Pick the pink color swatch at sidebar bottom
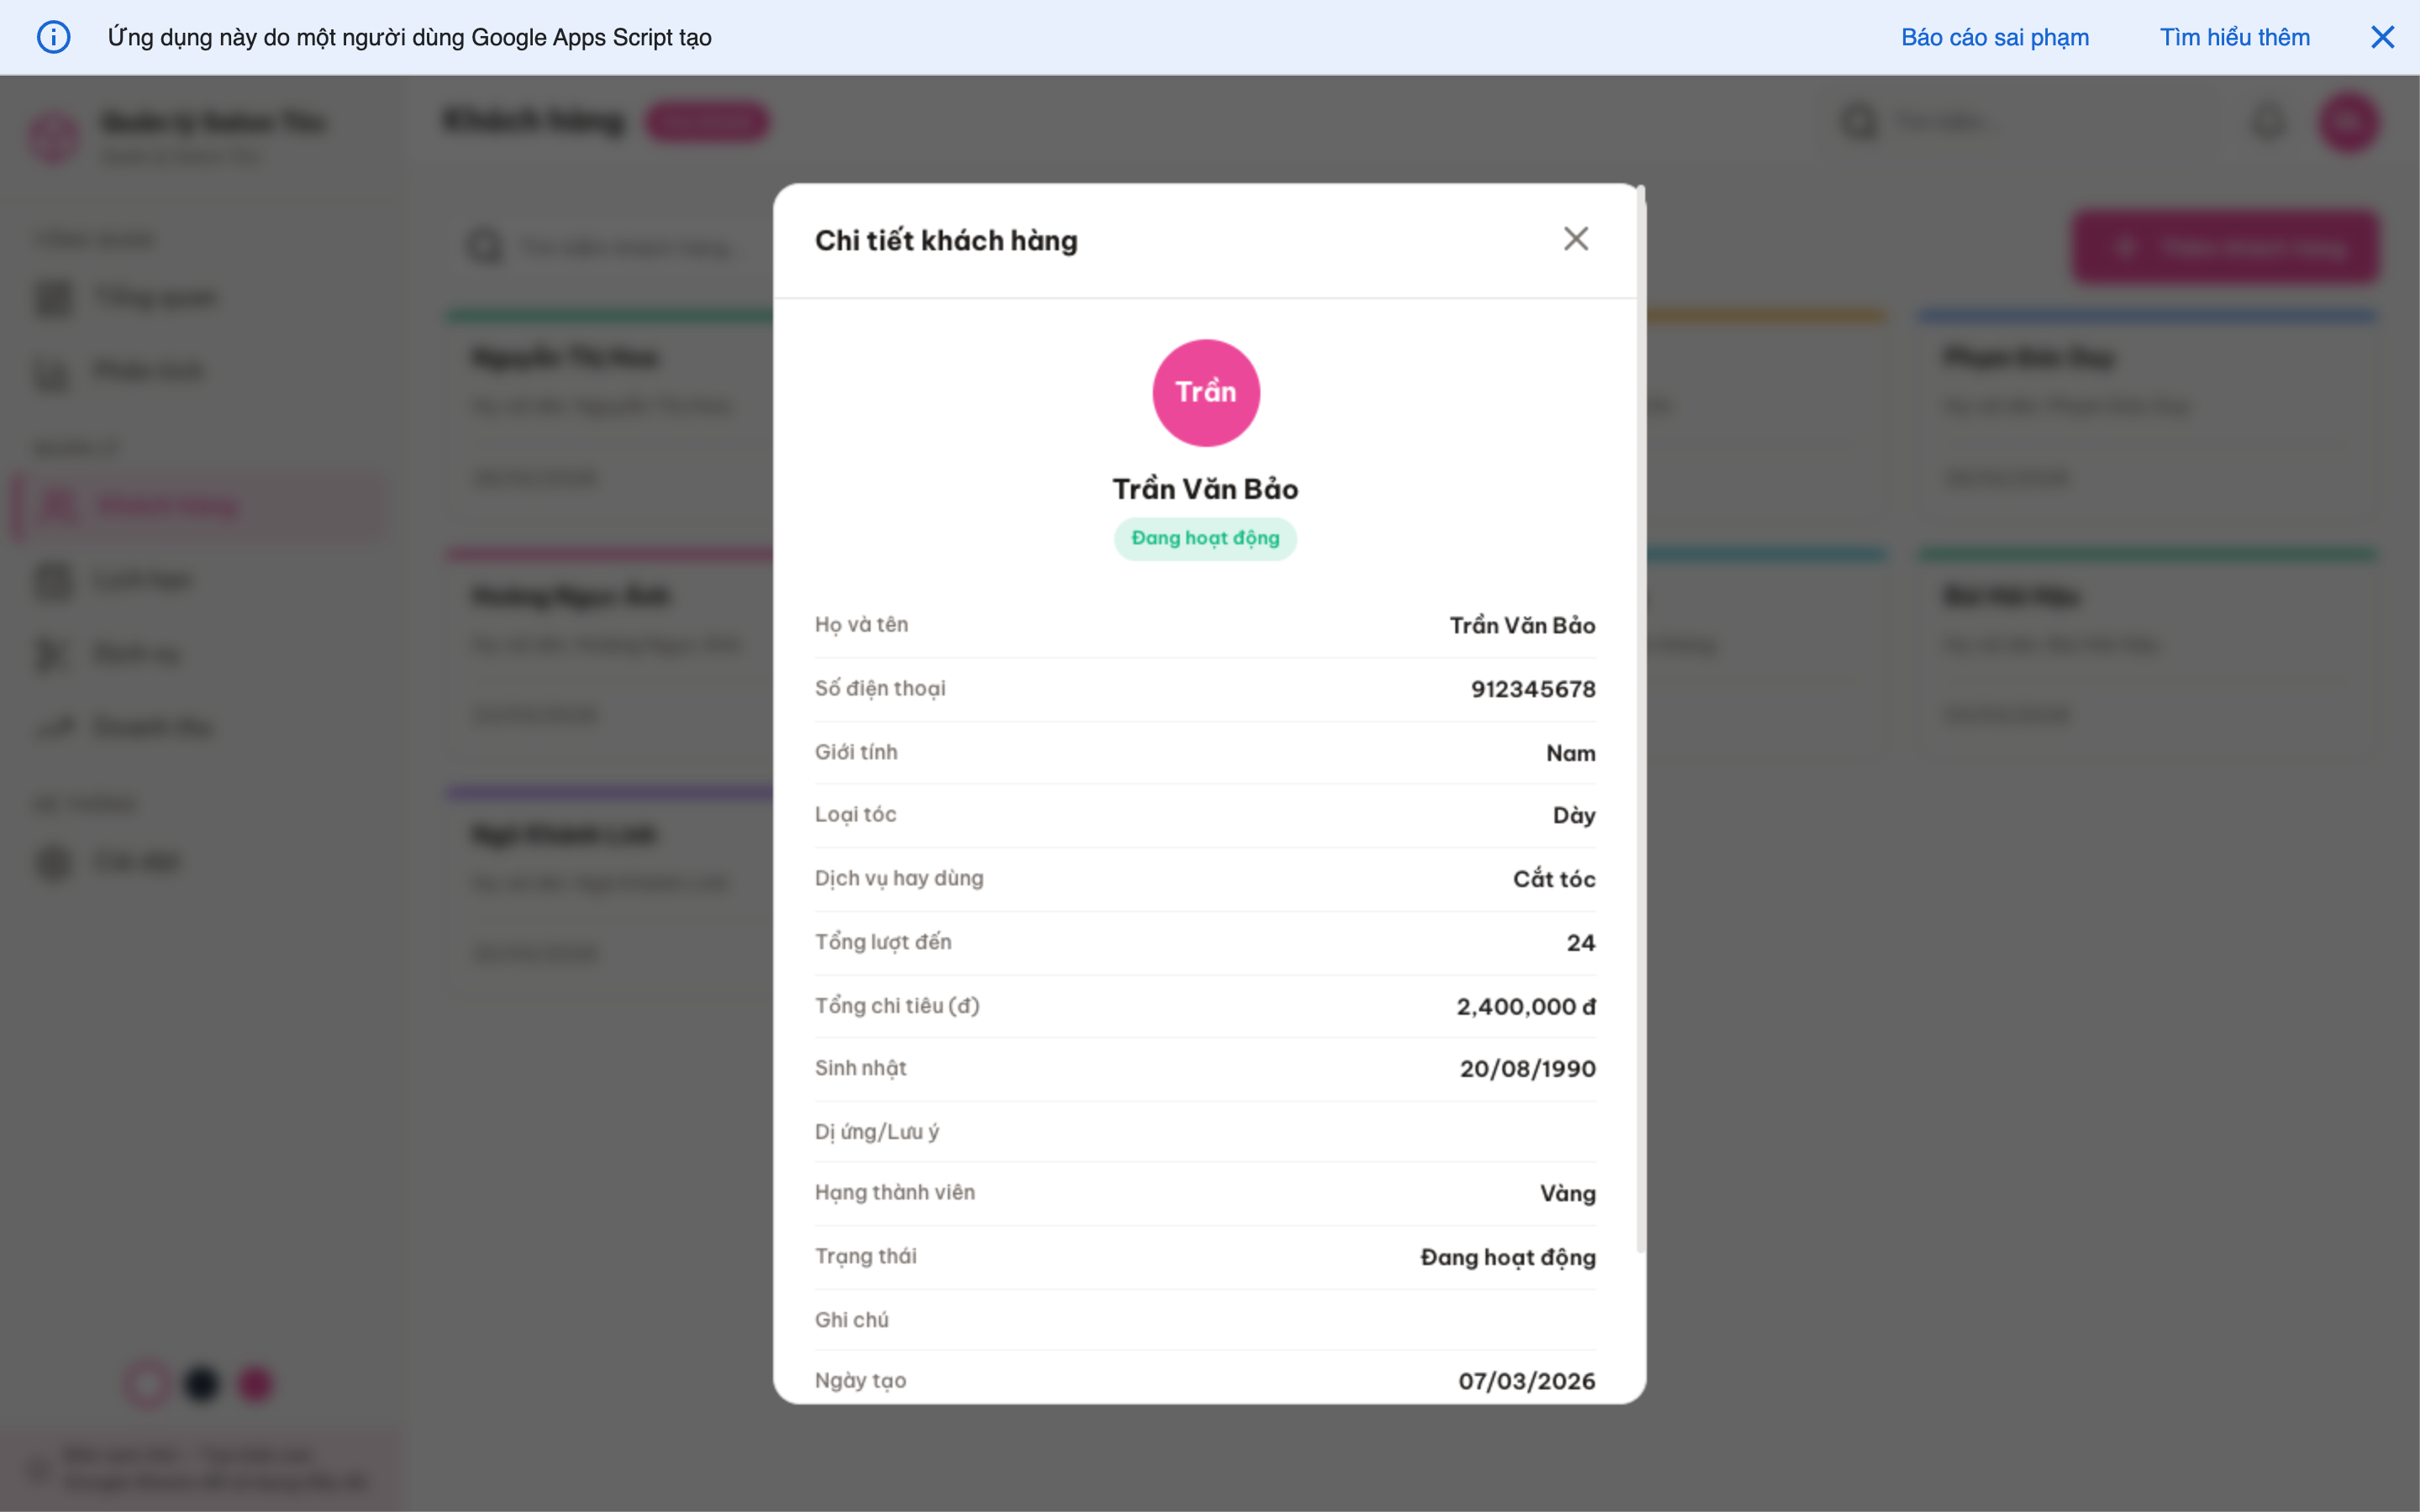This screenshot has width=2420, height=1512. 255,1384
